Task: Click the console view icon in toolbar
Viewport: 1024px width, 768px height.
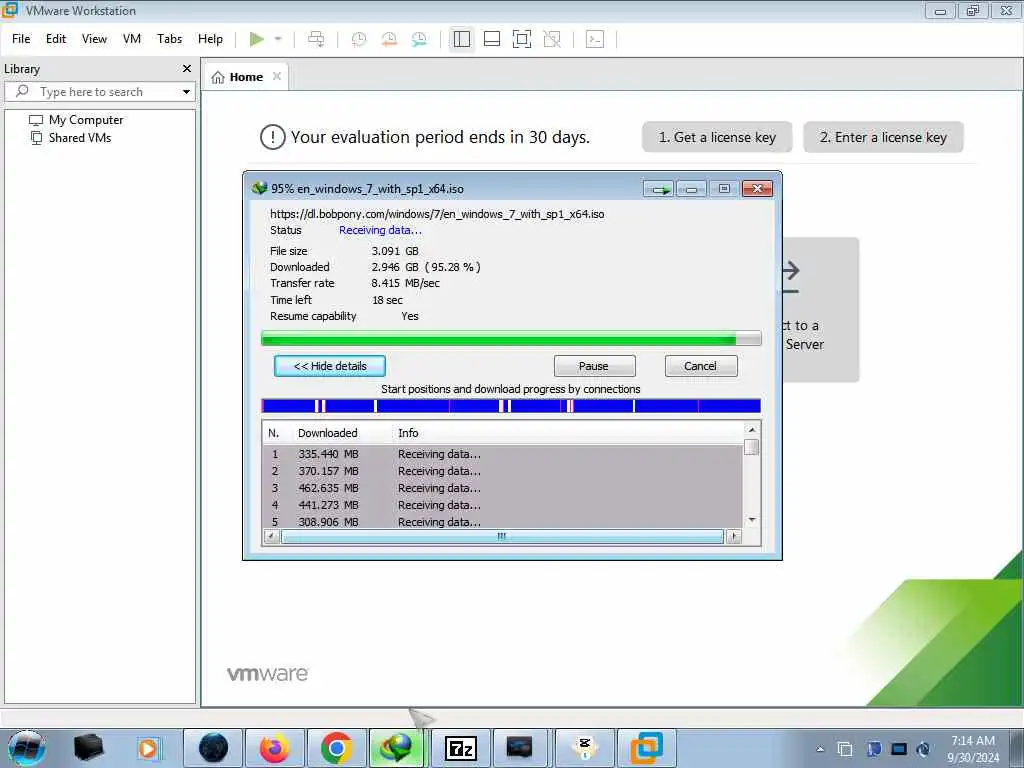Action: tap(595, 39)
